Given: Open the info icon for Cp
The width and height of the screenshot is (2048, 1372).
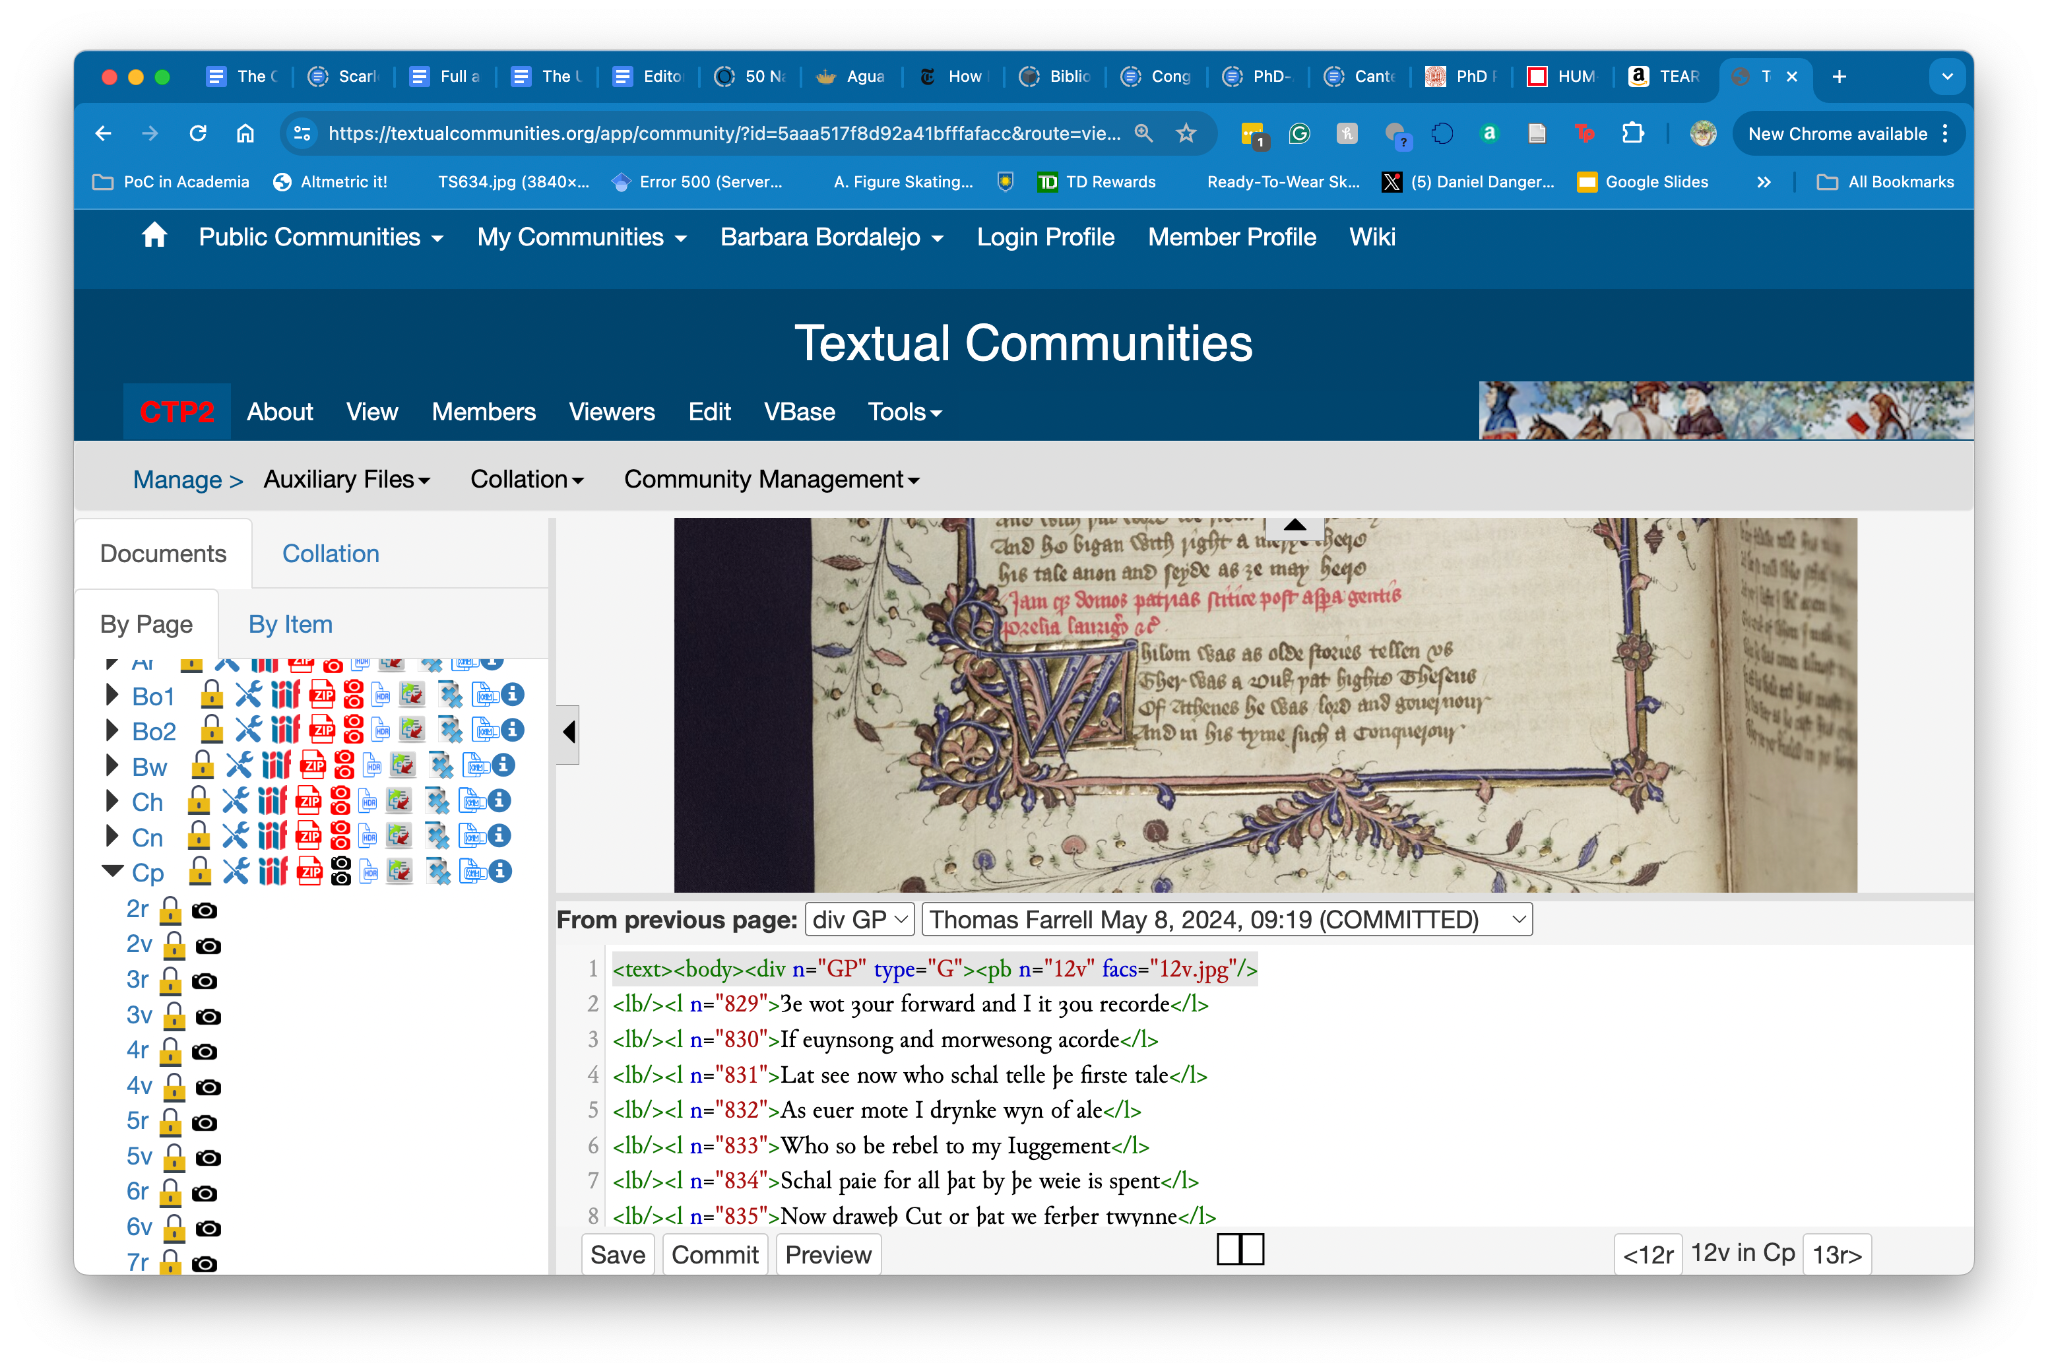Looking at the screenshot, I should click(501, 871).
